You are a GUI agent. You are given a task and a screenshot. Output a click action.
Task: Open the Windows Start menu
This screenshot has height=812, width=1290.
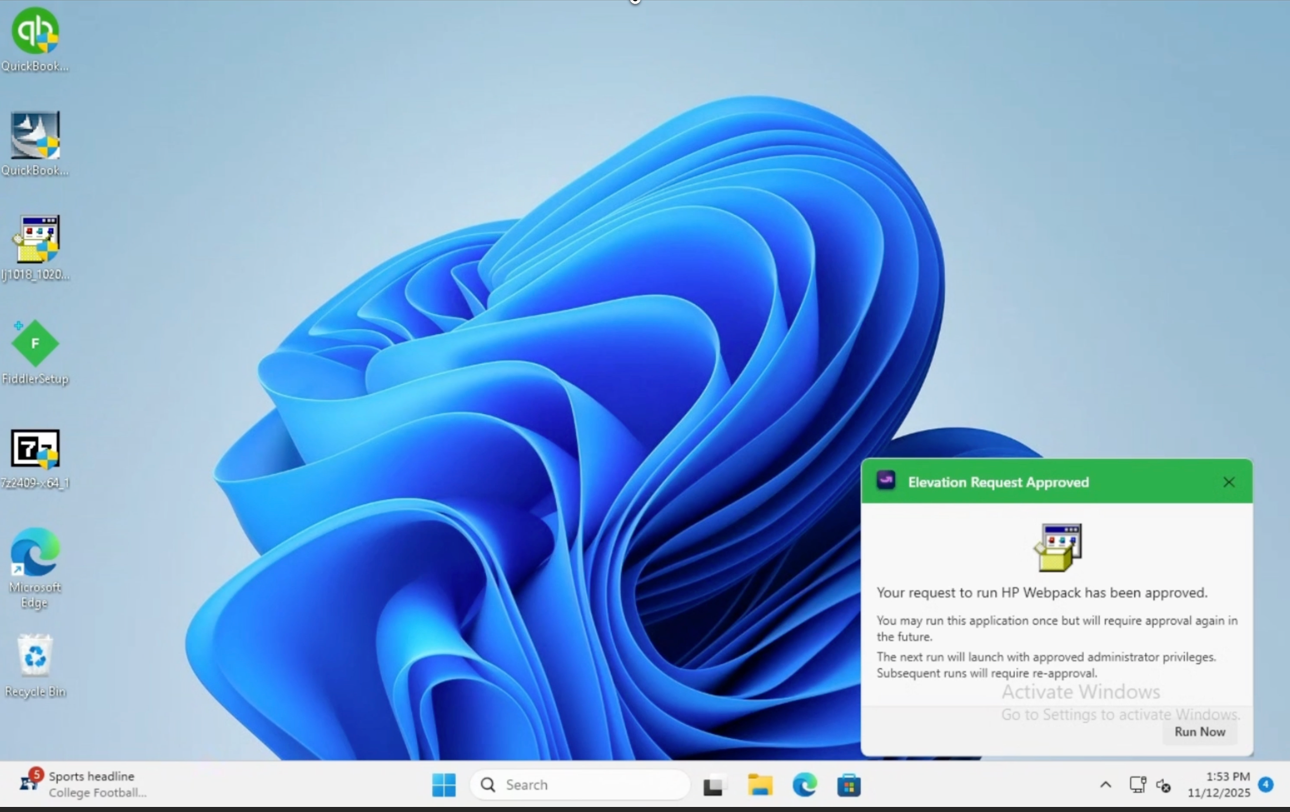[x=444, y=785]
